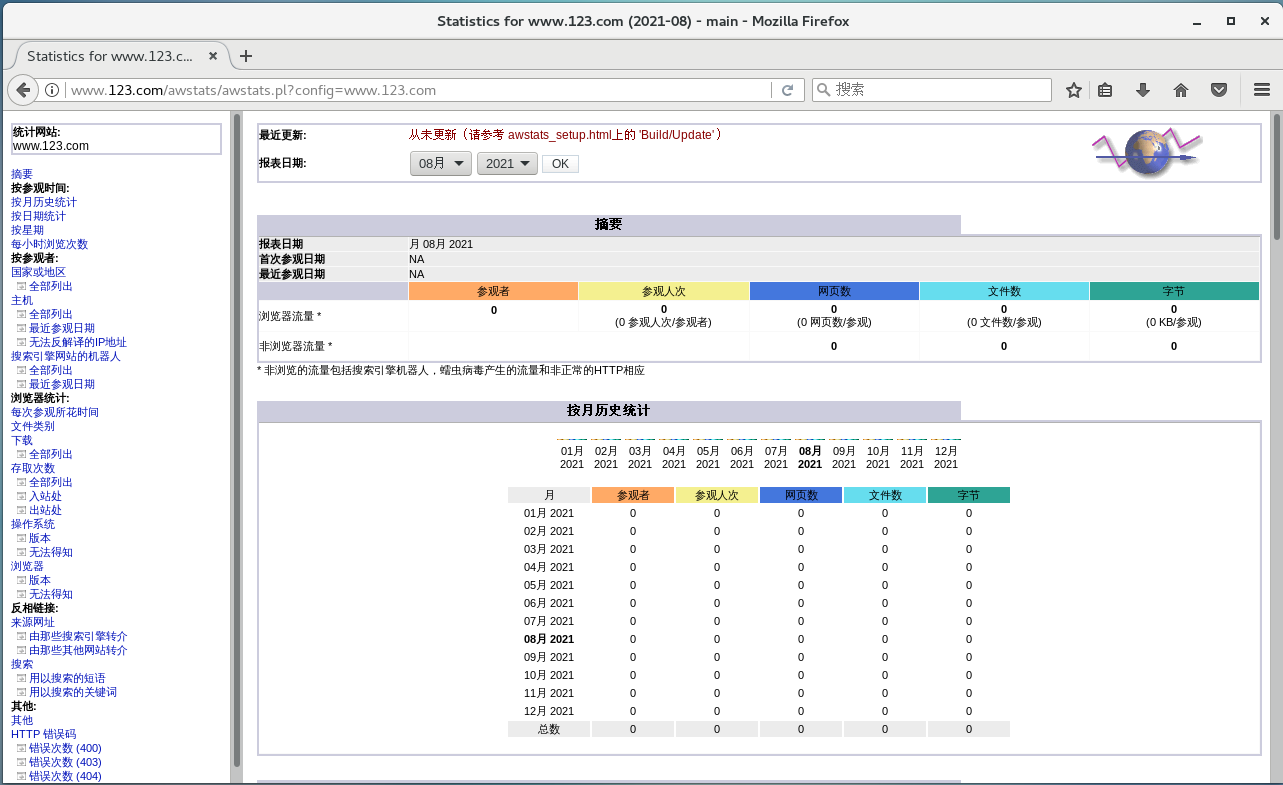Open 存取次数 sidebar link

pos(33,468)
